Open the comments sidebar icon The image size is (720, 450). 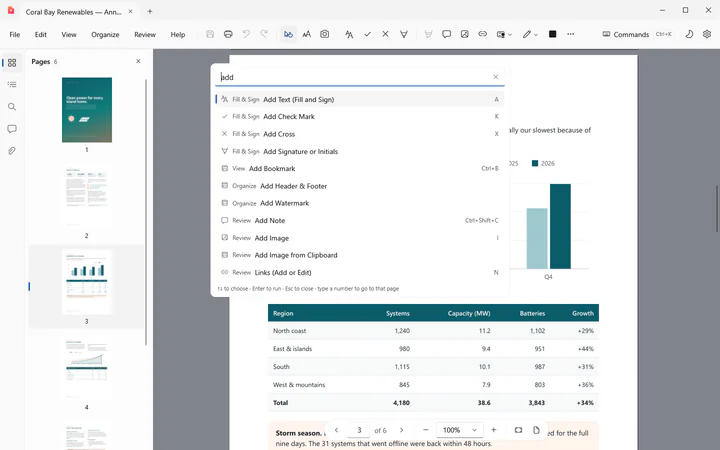click(x=12, y=129)
